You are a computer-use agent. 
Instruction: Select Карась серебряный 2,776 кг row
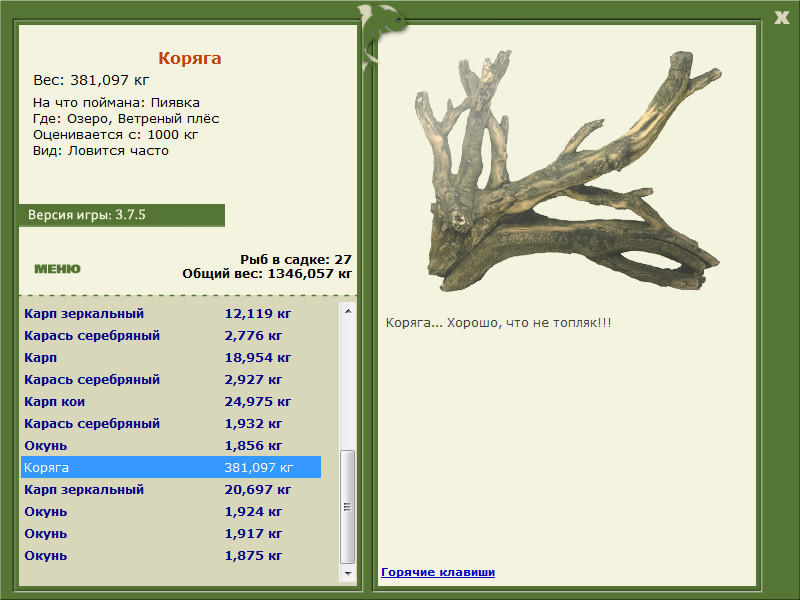(x=171, y=335)
